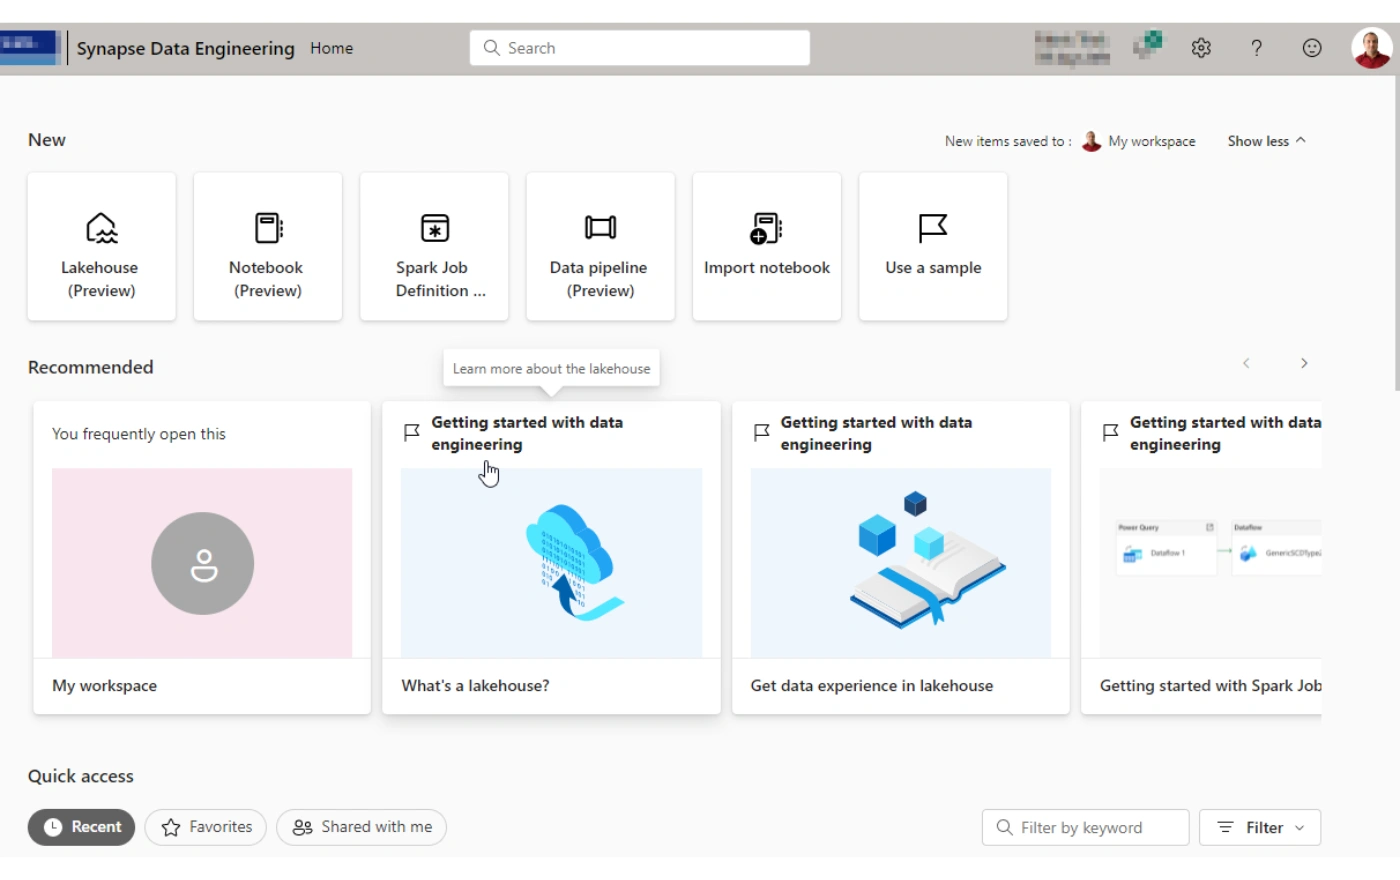
Task: Open Get data experience in lakehouse card
Action: [901, 558]
